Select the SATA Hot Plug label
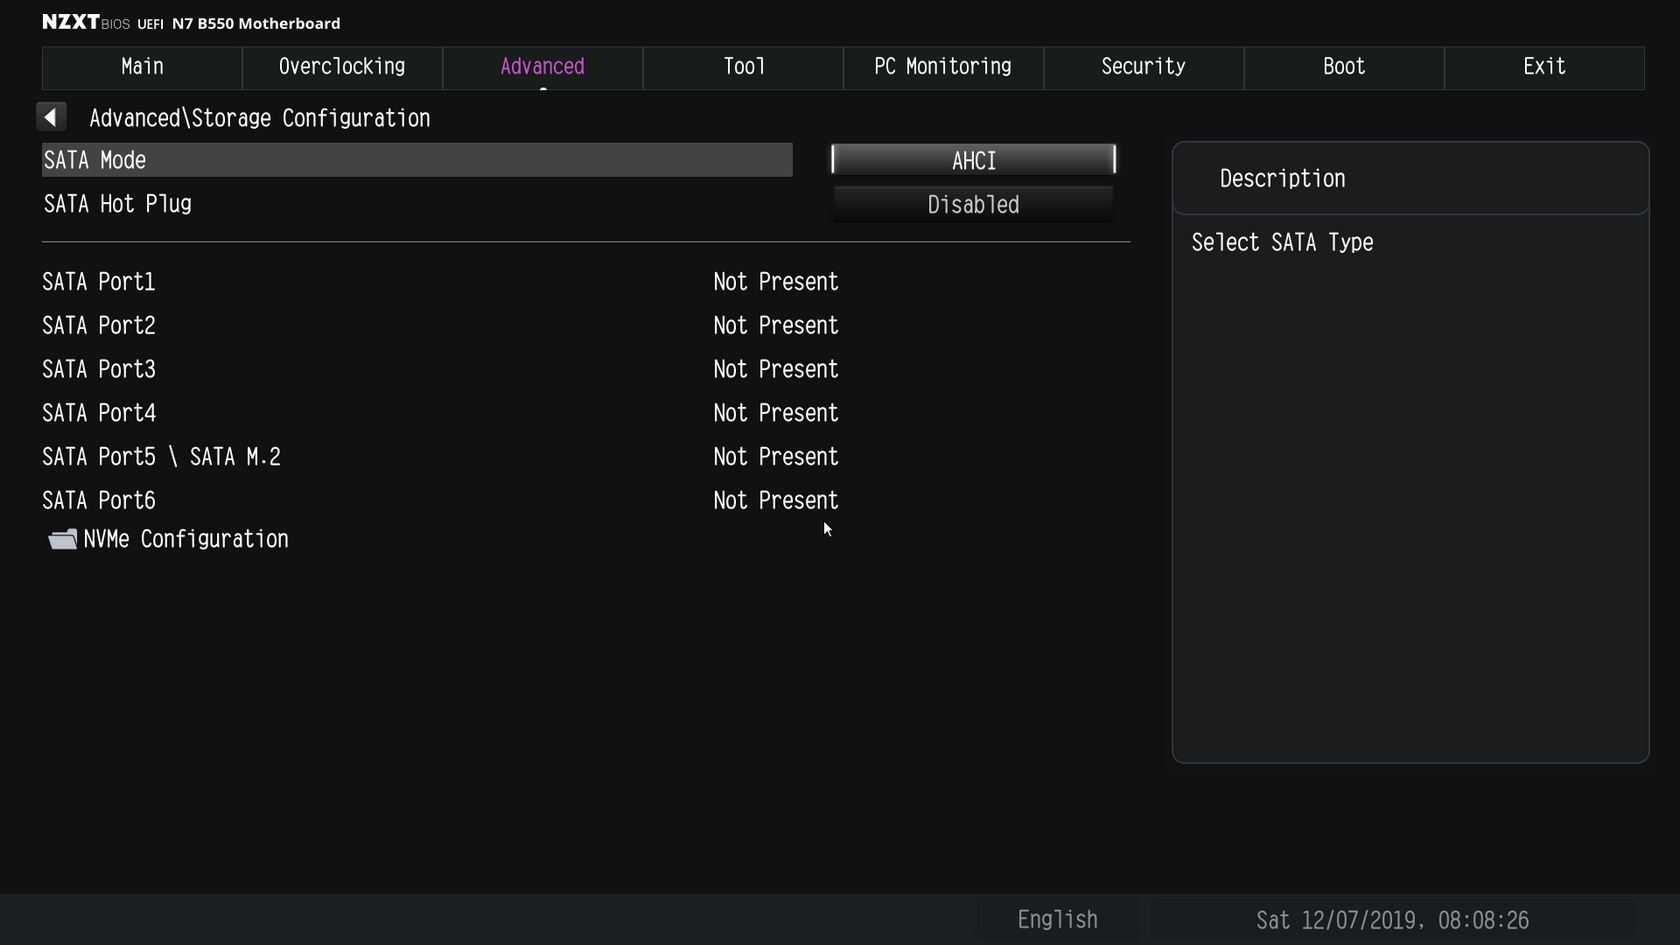Screen dimensions: 1680x945 click(x=118, y=204)
